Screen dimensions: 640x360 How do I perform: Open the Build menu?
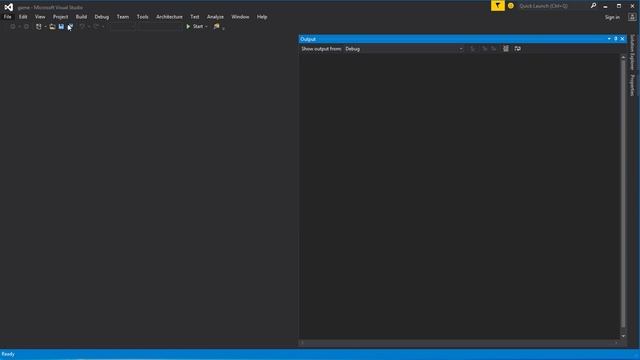(x=81, y=17)
